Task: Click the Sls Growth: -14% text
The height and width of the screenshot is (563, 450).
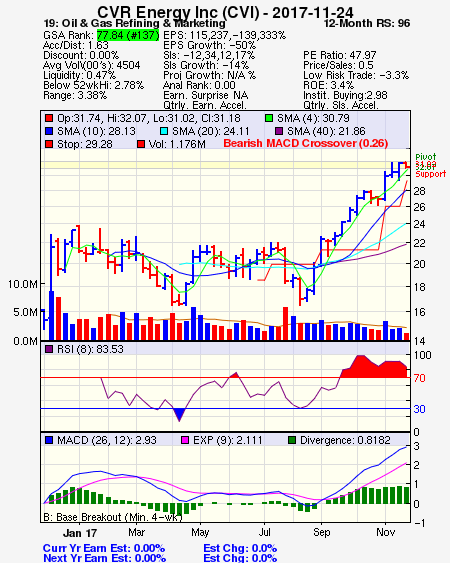Action: (x=206, y=65)
